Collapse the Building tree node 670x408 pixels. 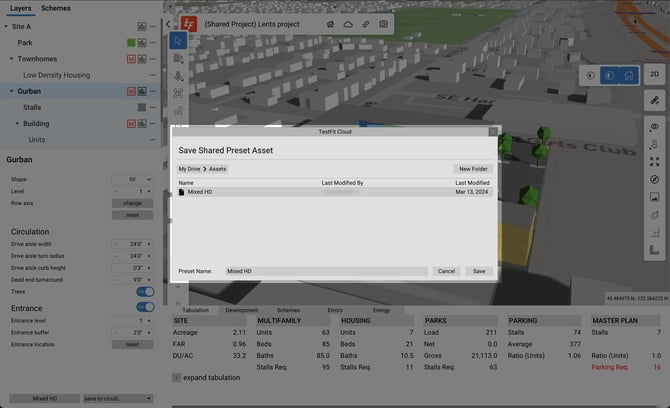pos(17,124)
